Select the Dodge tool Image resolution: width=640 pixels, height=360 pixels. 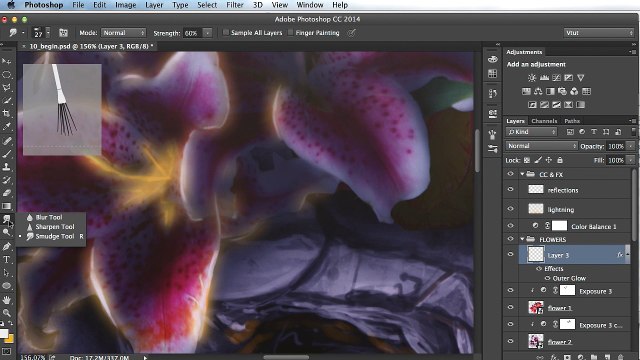coord(7,232)
